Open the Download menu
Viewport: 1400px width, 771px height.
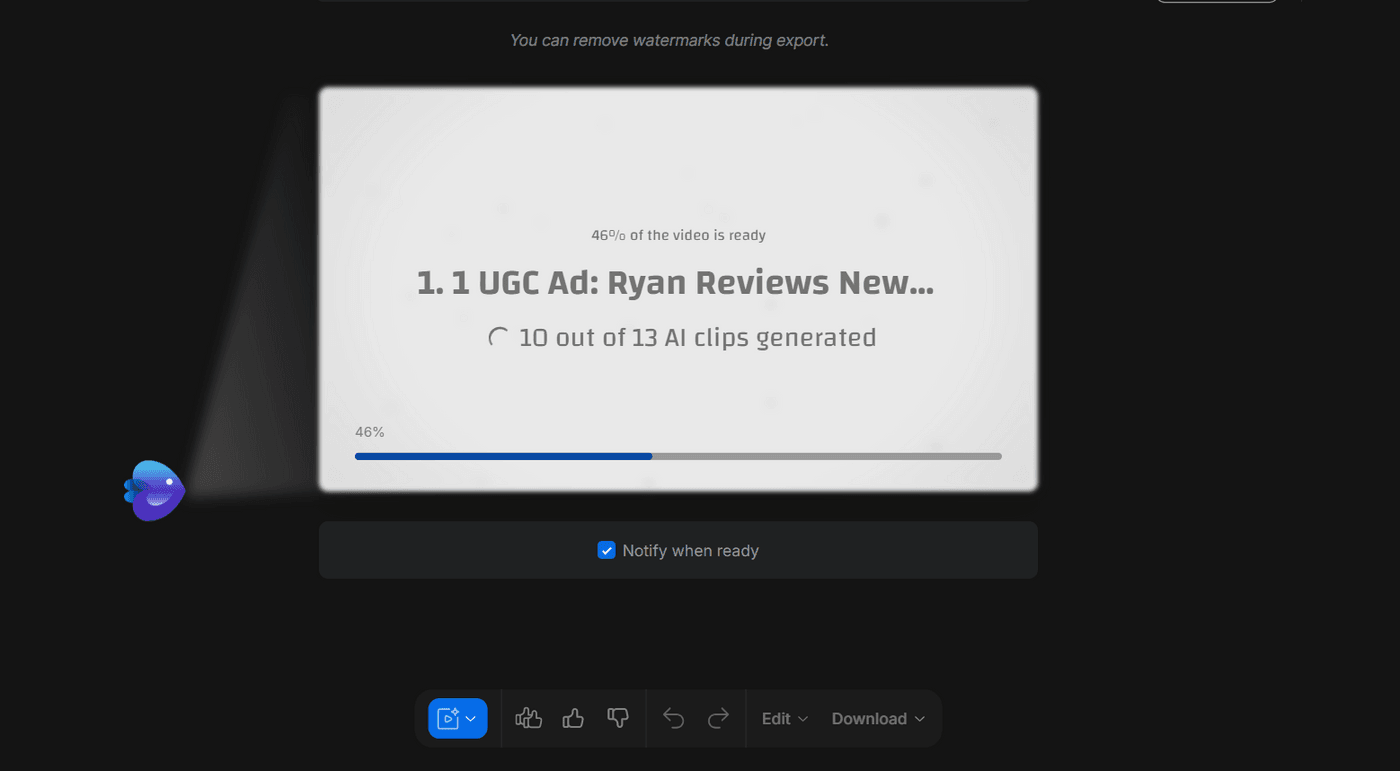(x=868, y=718)
